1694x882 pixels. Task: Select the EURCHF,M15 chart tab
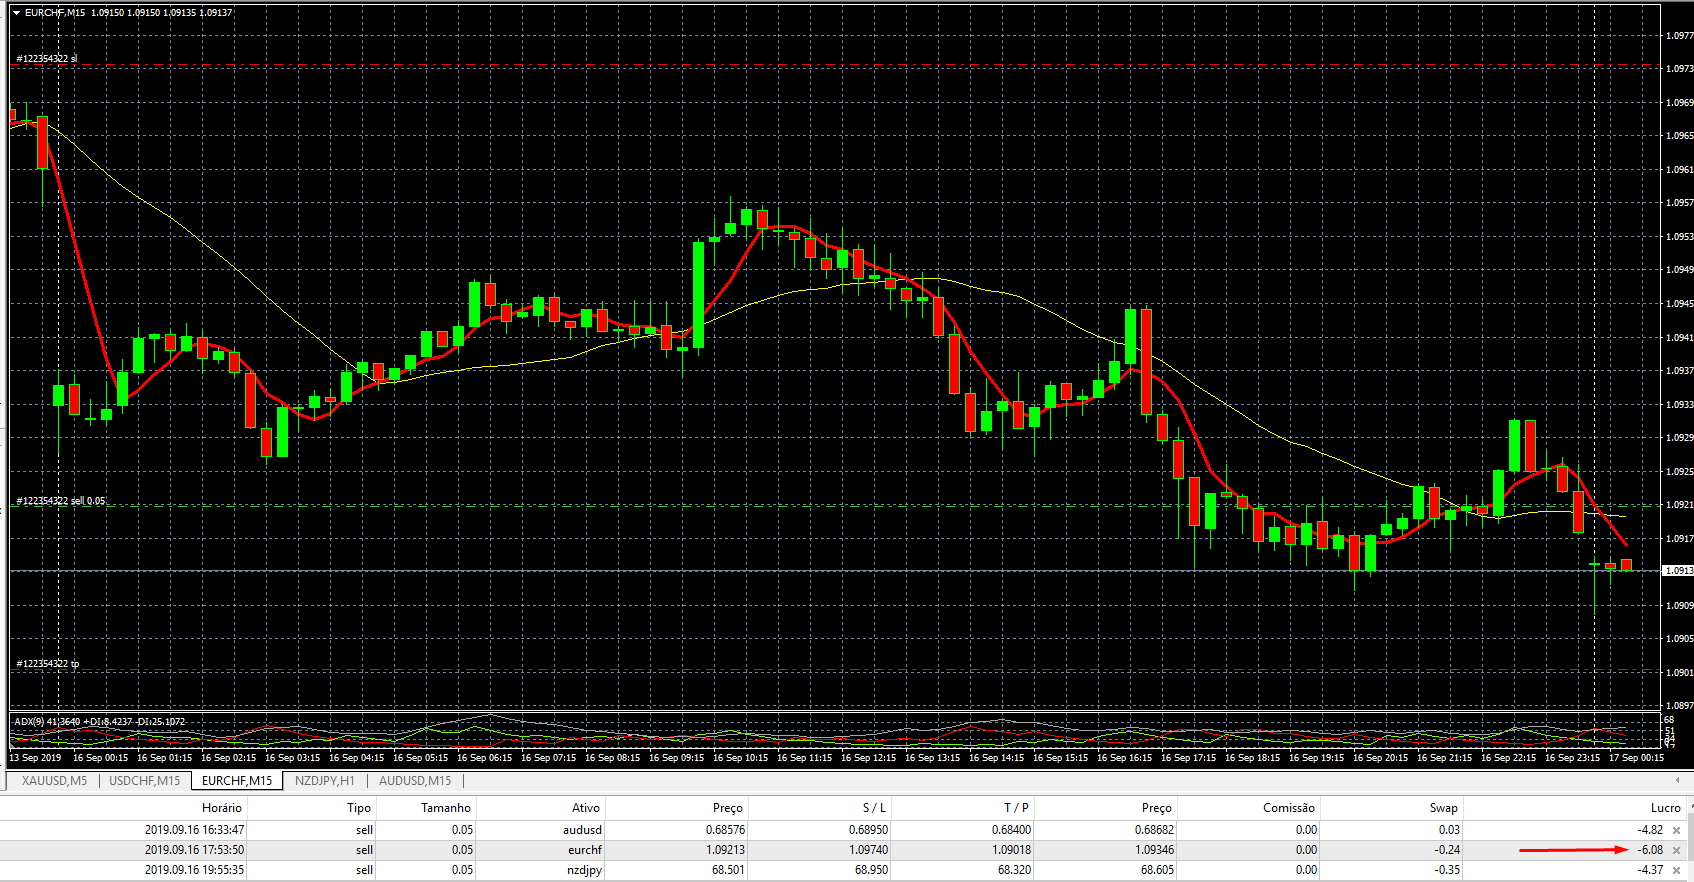[237, 781]
